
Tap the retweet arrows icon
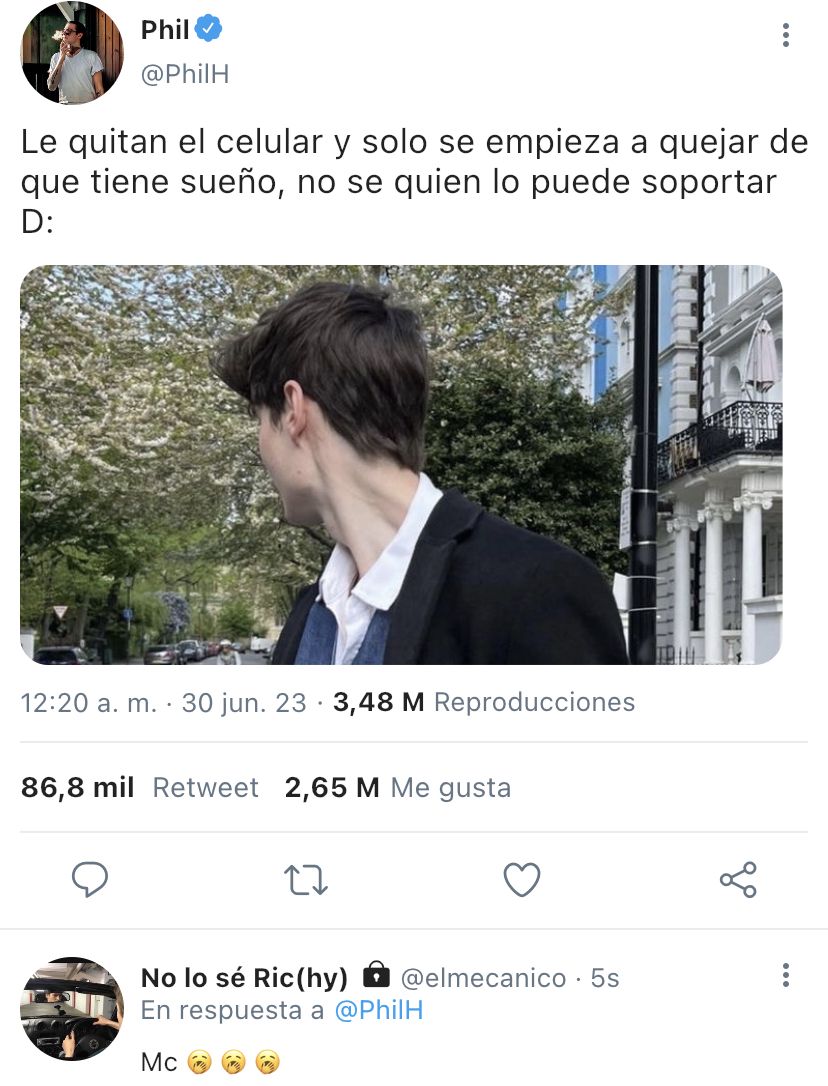[306, 880]
